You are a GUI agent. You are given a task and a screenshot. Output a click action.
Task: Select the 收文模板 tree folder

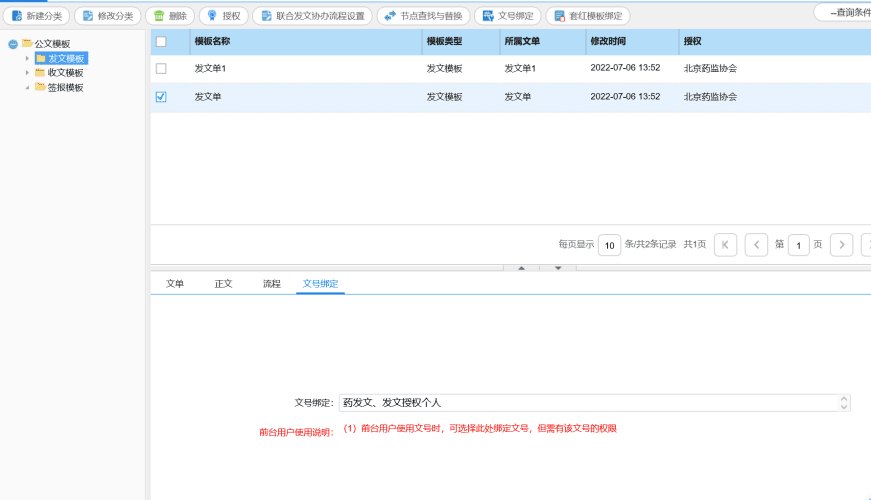coord(66,73)
